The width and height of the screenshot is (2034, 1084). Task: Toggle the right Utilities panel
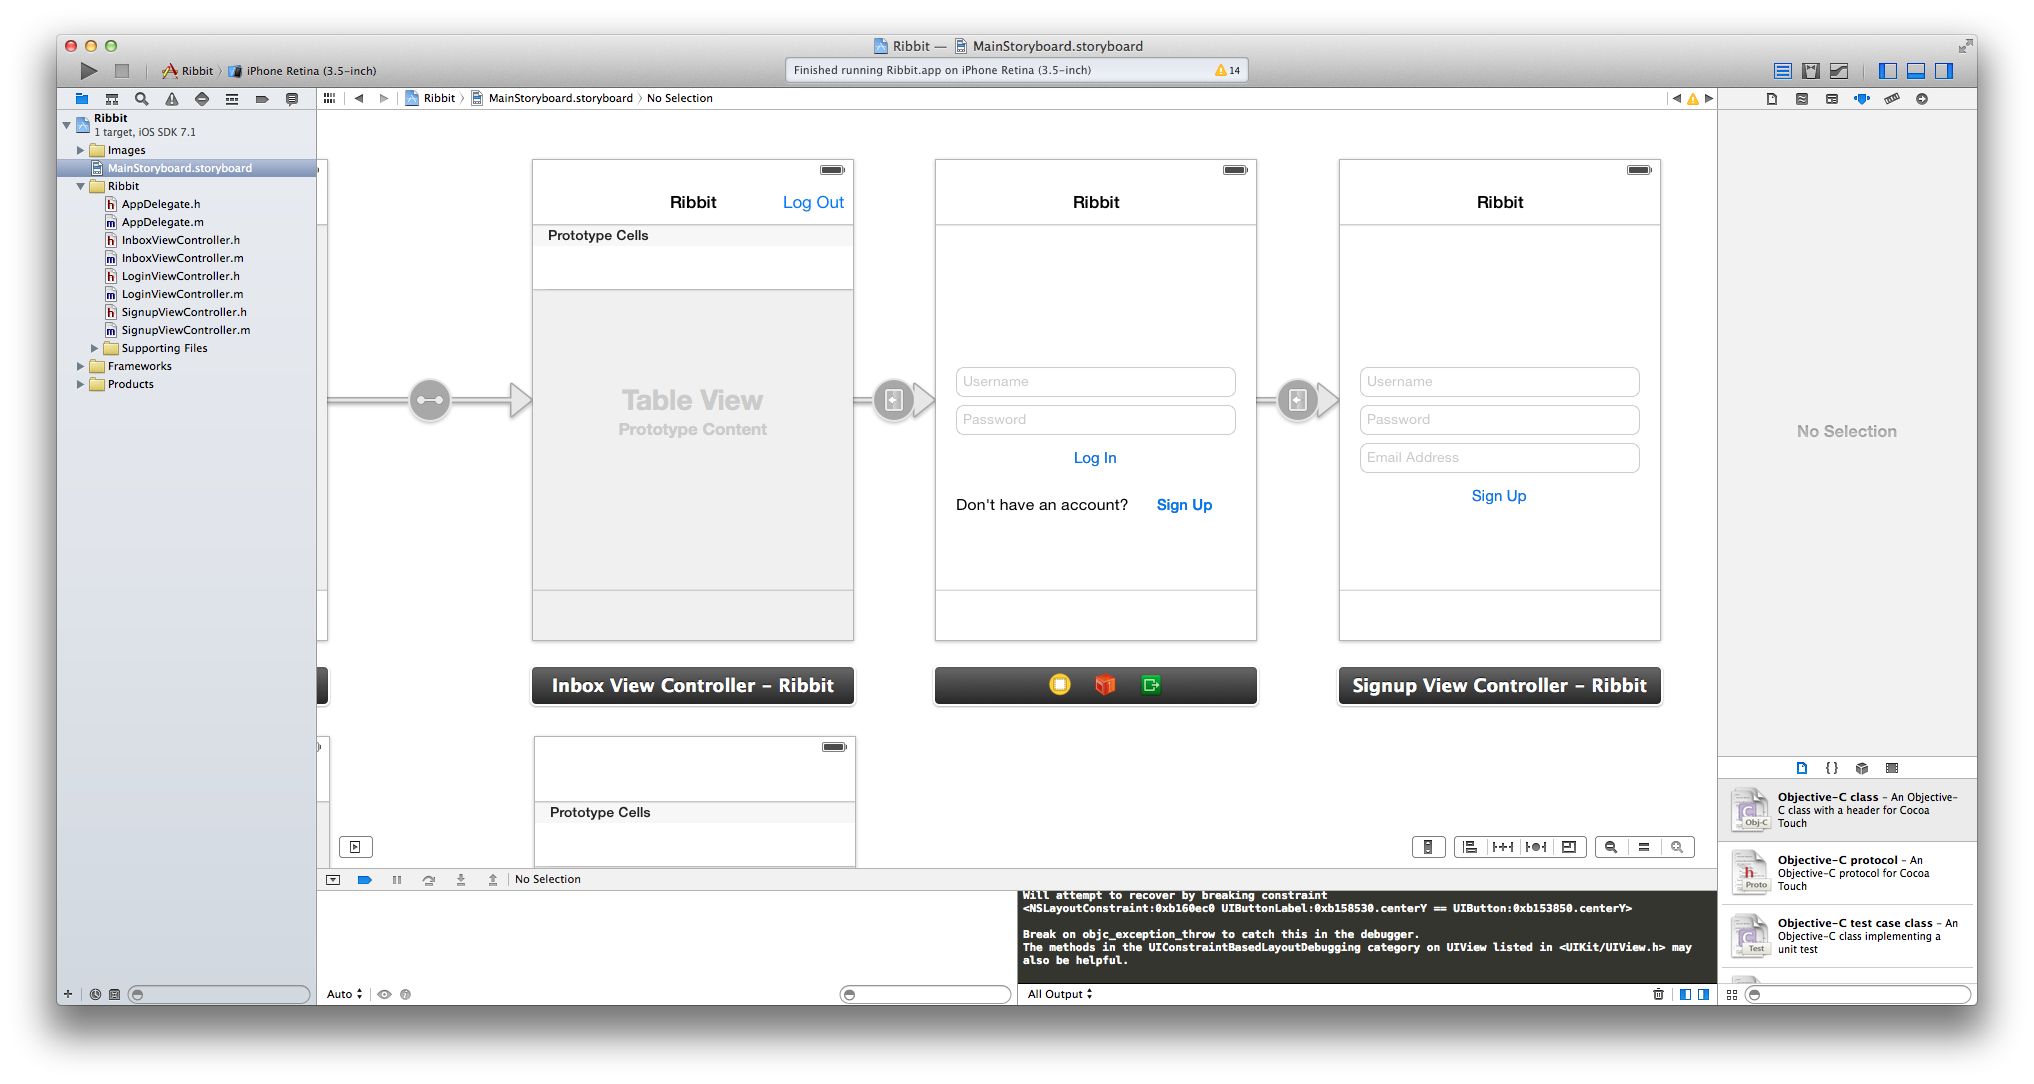(1944, 71)
